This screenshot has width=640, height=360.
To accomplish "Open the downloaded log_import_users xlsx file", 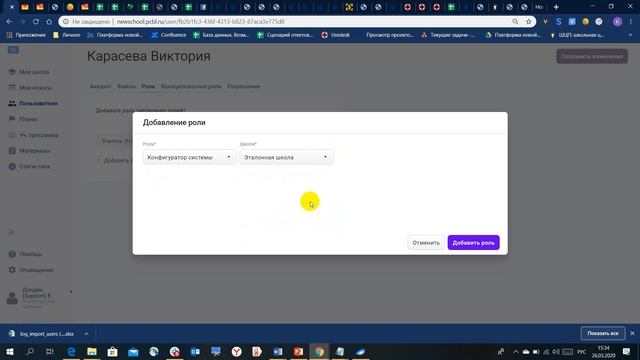I will coord(42,334).
